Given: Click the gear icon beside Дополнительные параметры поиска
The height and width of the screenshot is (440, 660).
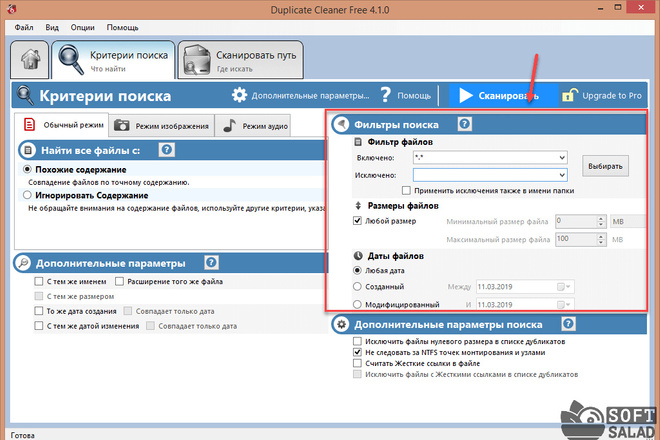Looking at the screenshot, I should tap(342, 325).
